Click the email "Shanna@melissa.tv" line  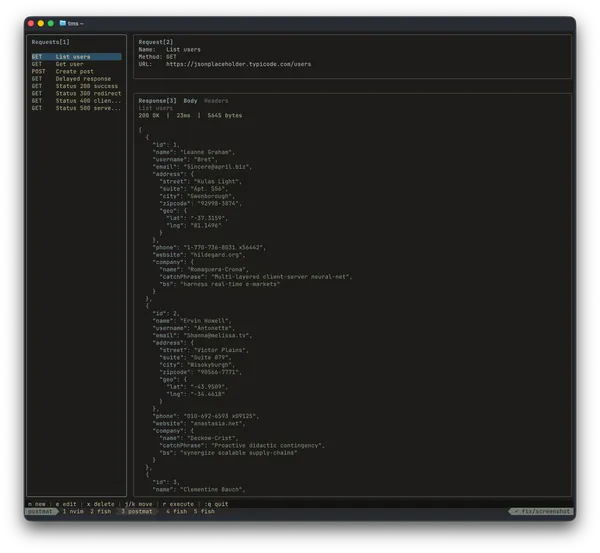[x=202, y=335]
